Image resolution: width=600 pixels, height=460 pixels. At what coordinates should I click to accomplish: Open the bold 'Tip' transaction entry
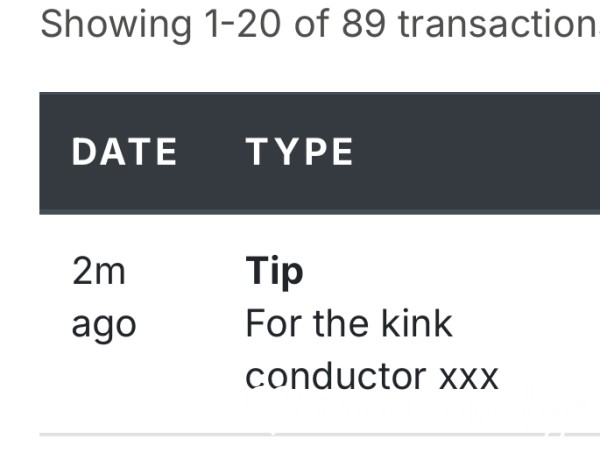click(x=274, y=272)
